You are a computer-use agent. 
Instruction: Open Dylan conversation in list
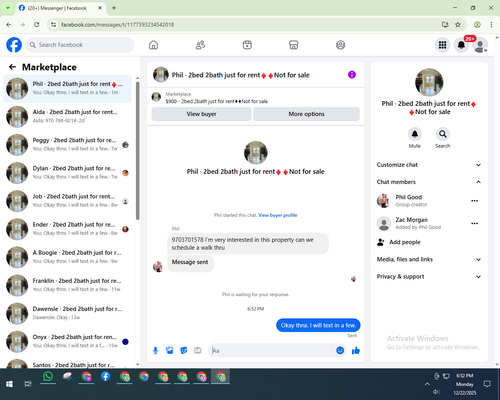pyautogui.click(x=67, y=173)
